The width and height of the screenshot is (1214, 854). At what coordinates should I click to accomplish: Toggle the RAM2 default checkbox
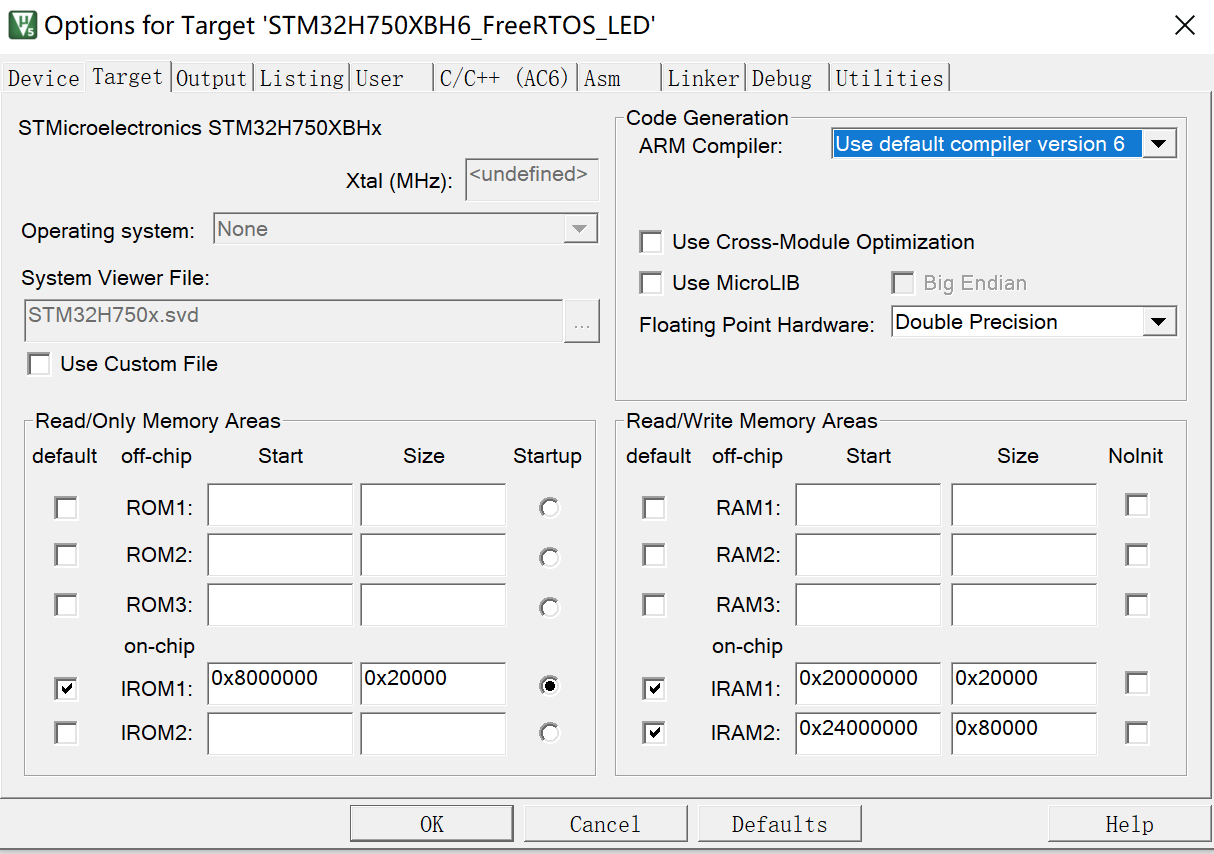click(x=653, y=555)
